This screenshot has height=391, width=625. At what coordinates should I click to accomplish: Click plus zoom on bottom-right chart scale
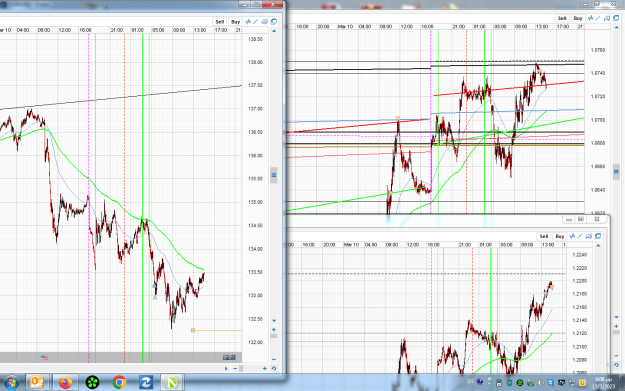click(x=616, y=326)
